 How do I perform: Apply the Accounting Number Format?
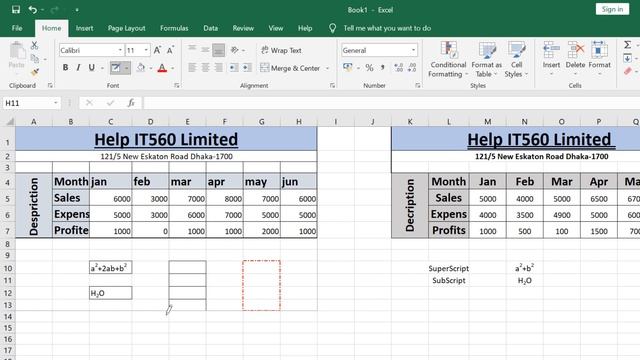pyautogui.click(x=348, y=68)
